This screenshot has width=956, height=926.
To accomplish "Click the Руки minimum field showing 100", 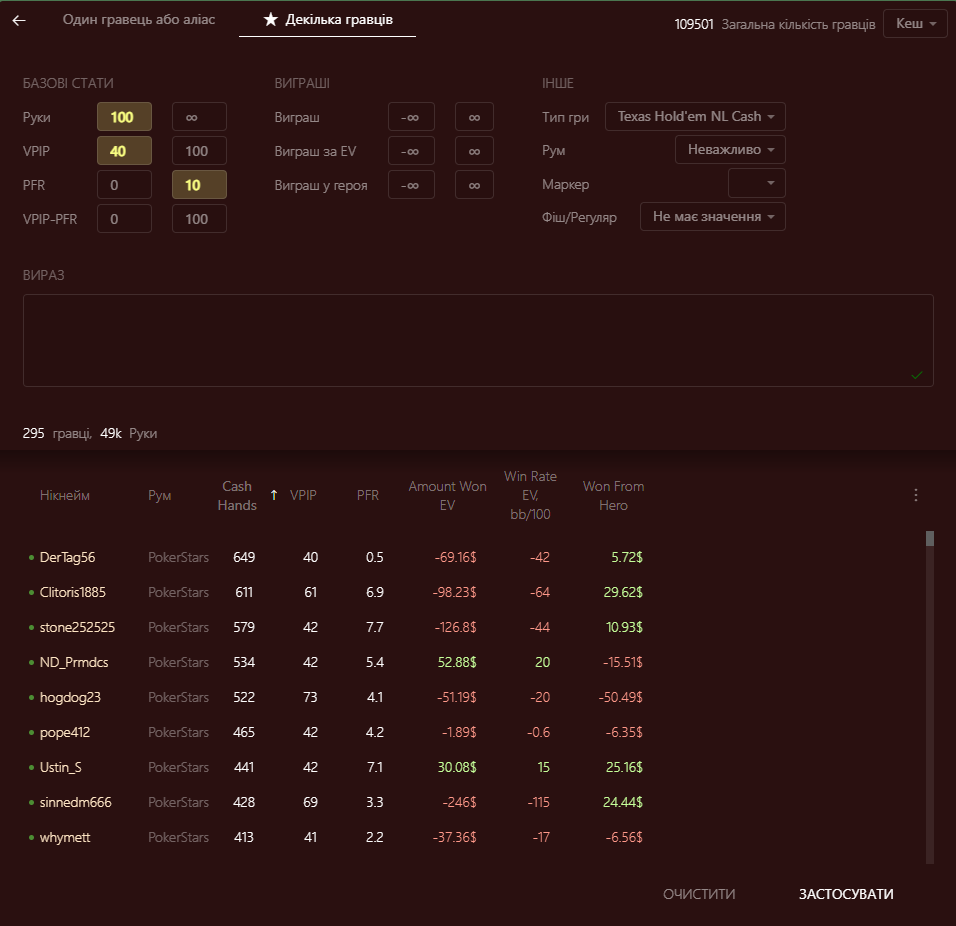I will 124,117.
